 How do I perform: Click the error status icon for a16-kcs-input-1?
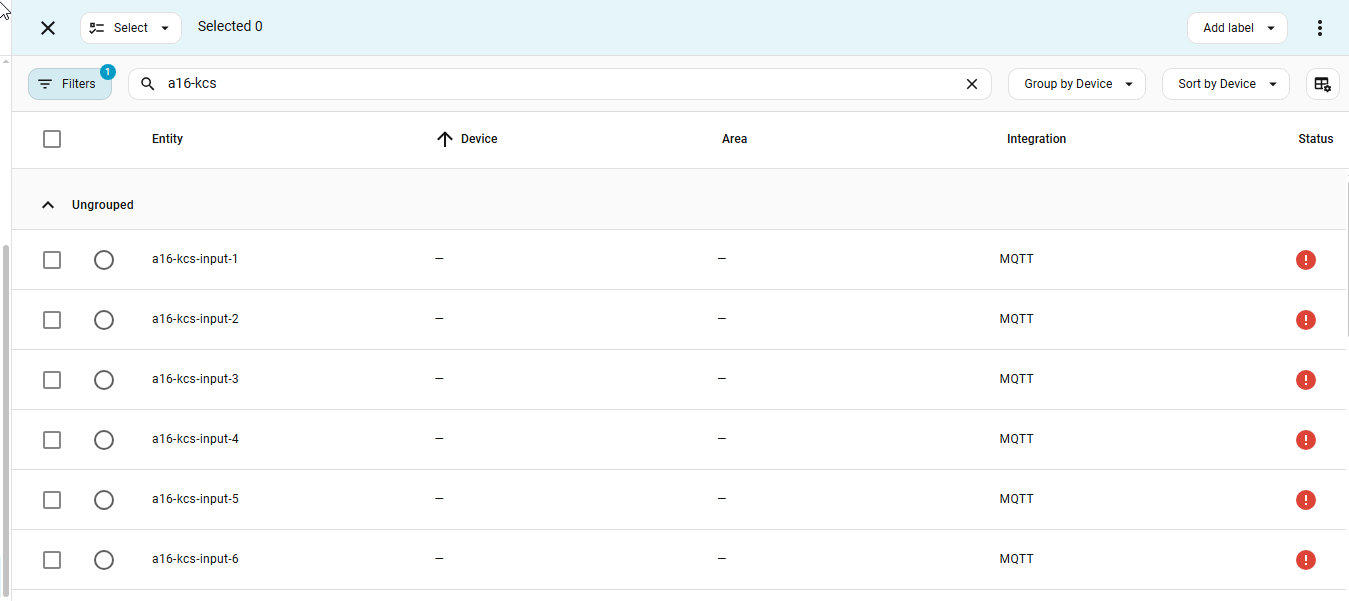pos(1305,260)
